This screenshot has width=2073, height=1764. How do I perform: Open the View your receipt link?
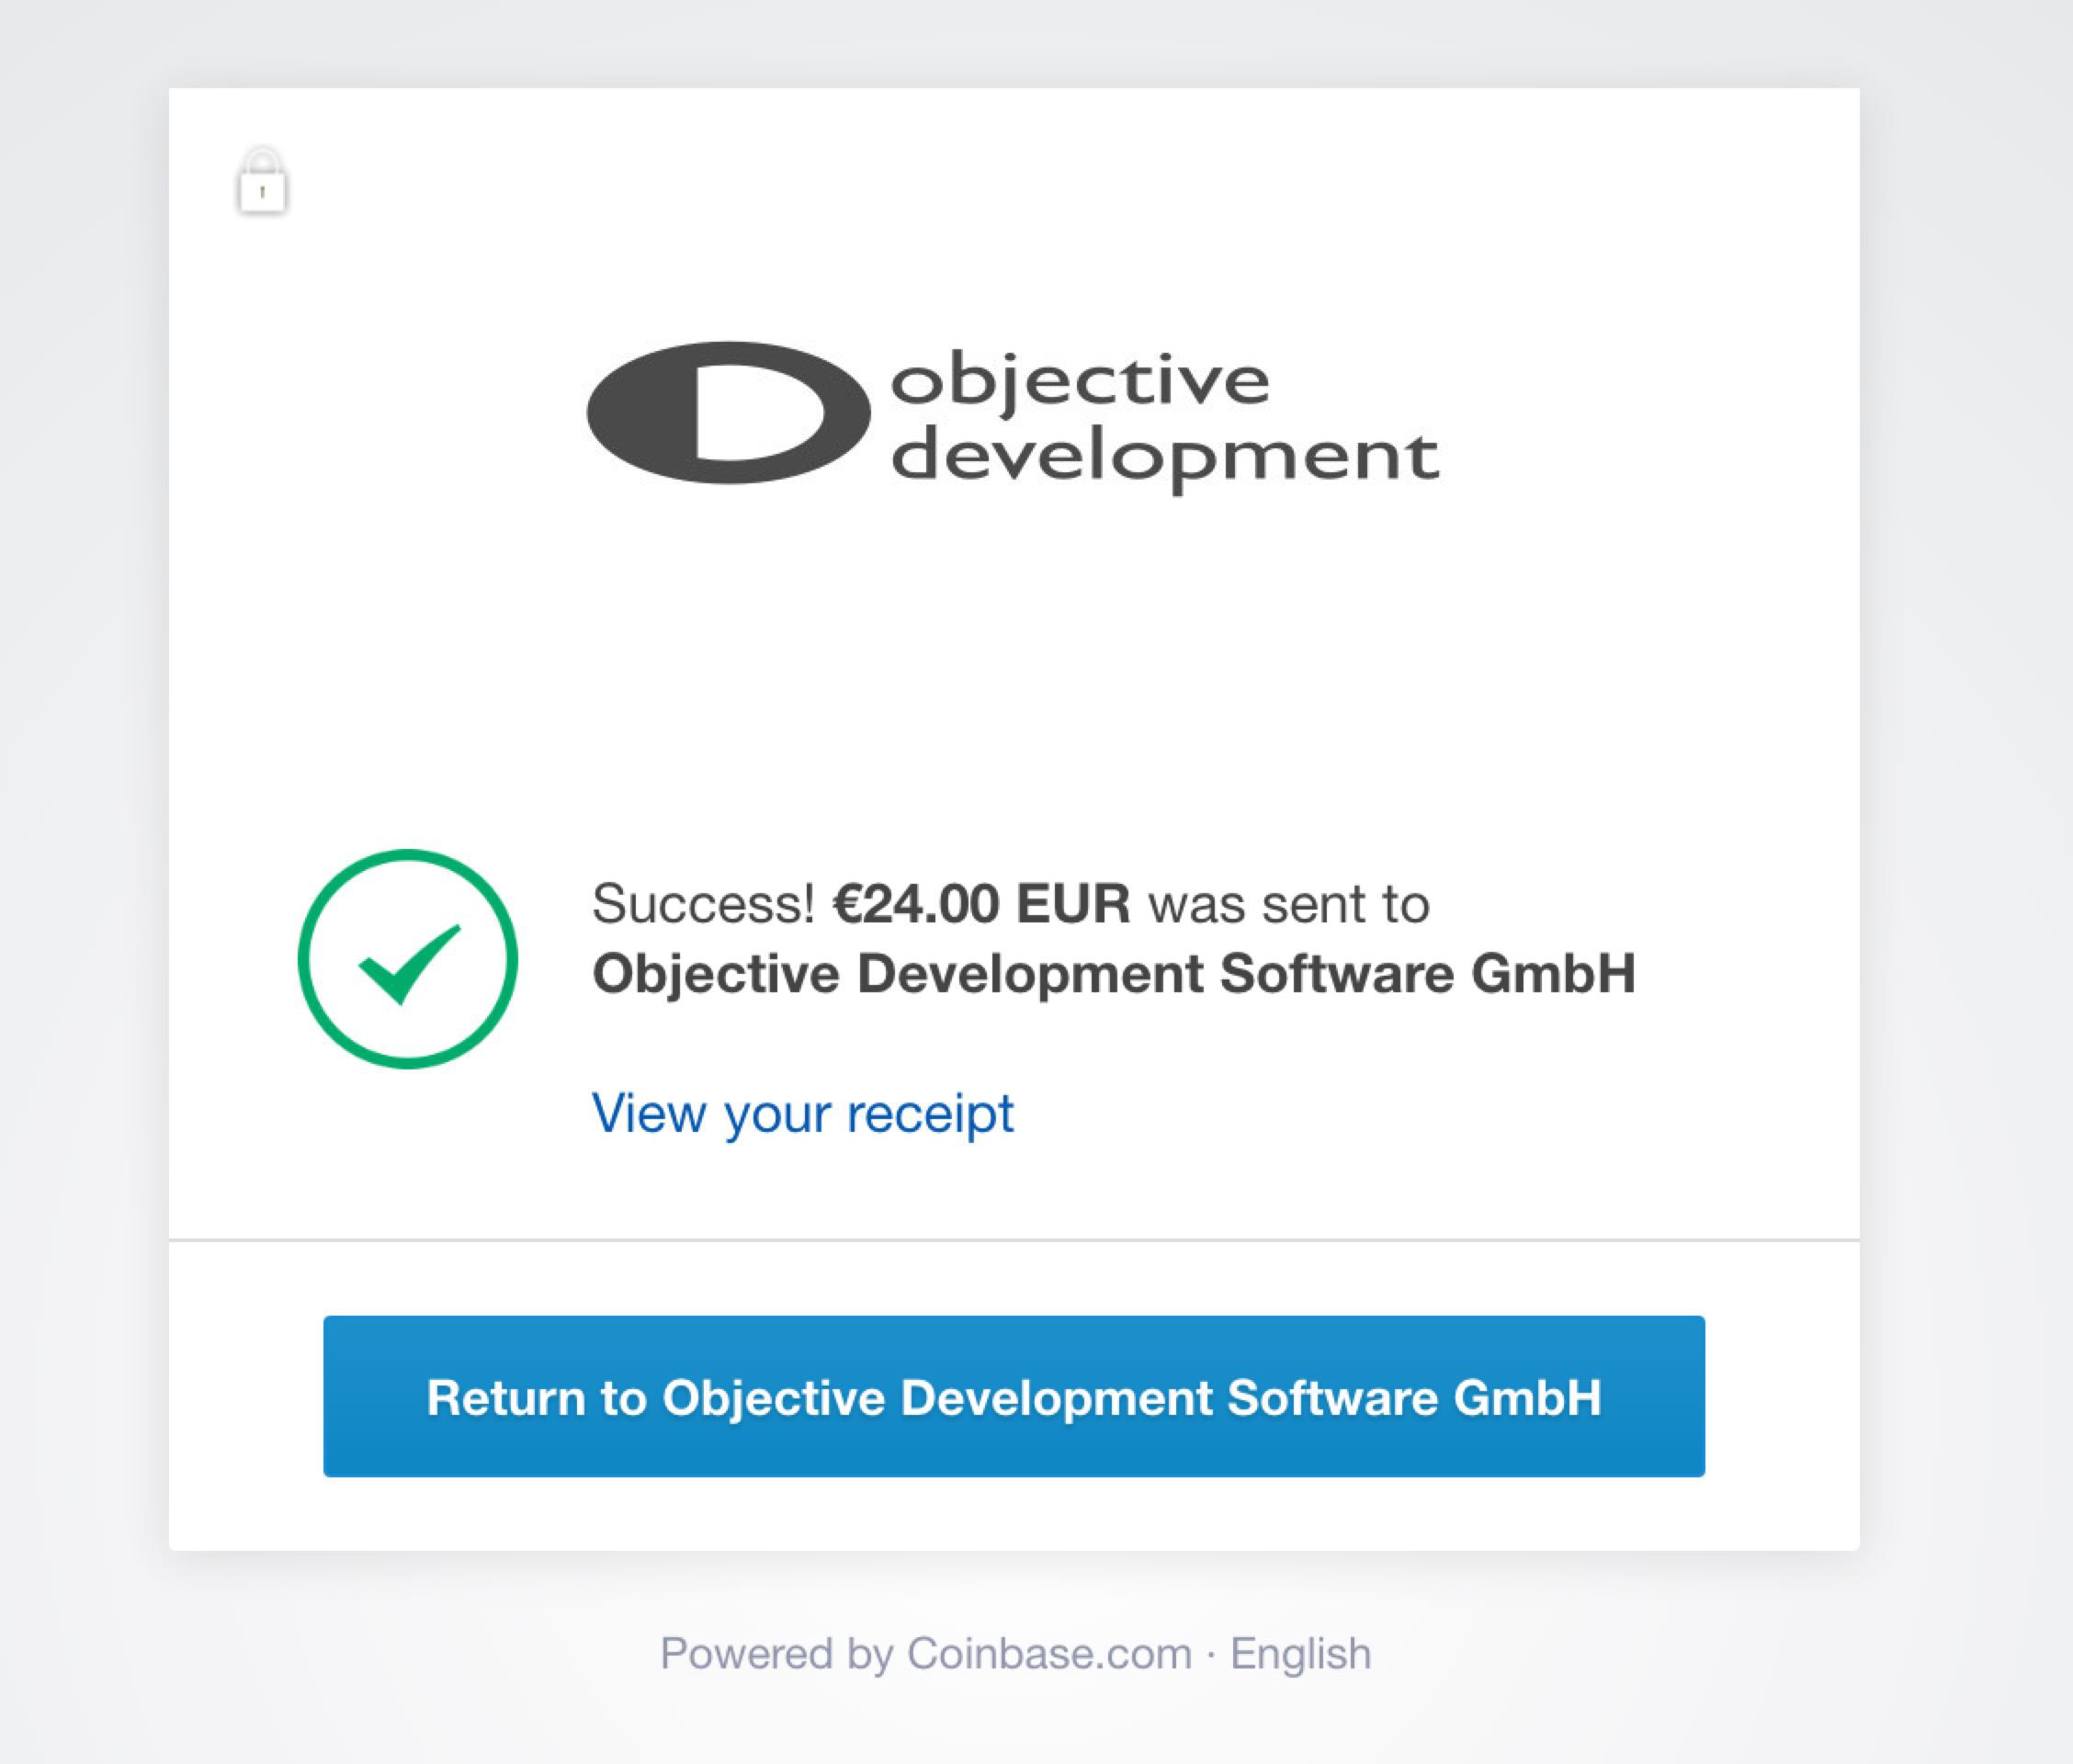click(x=802, y=1112)
